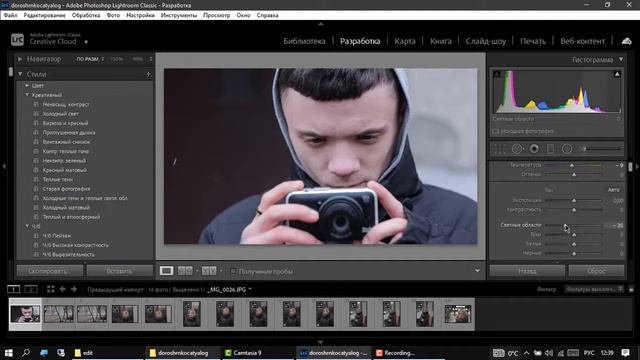Expand the Навигатор panel
This screenshot has width=640, height=360.
20,59
